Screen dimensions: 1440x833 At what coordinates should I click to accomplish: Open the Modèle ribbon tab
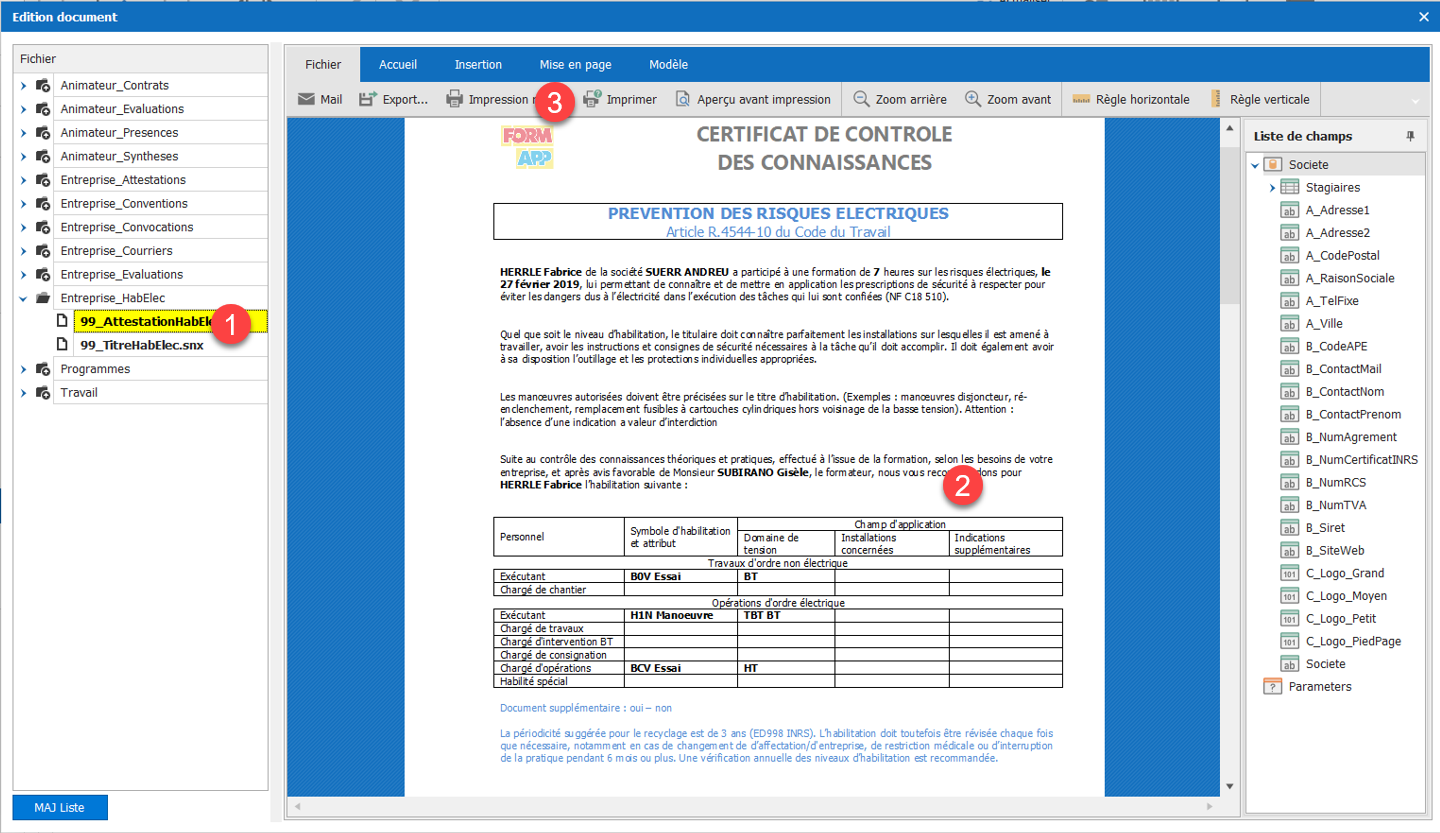[668, 65]
